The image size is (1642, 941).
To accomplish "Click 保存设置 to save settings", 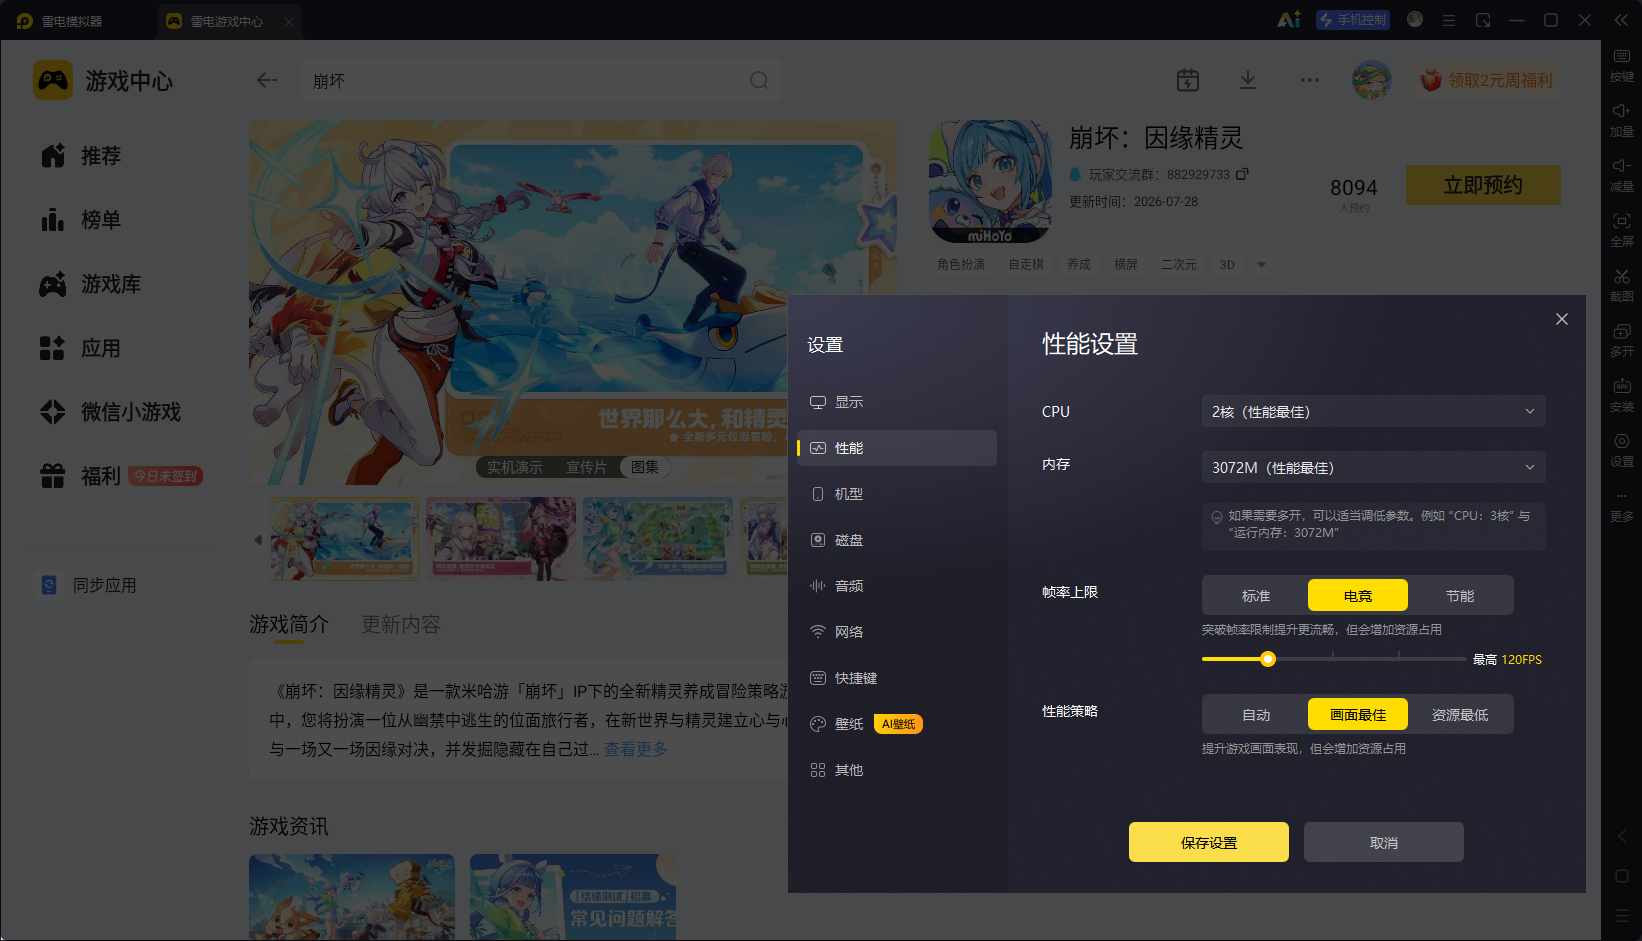I will tap(1209, 843).
